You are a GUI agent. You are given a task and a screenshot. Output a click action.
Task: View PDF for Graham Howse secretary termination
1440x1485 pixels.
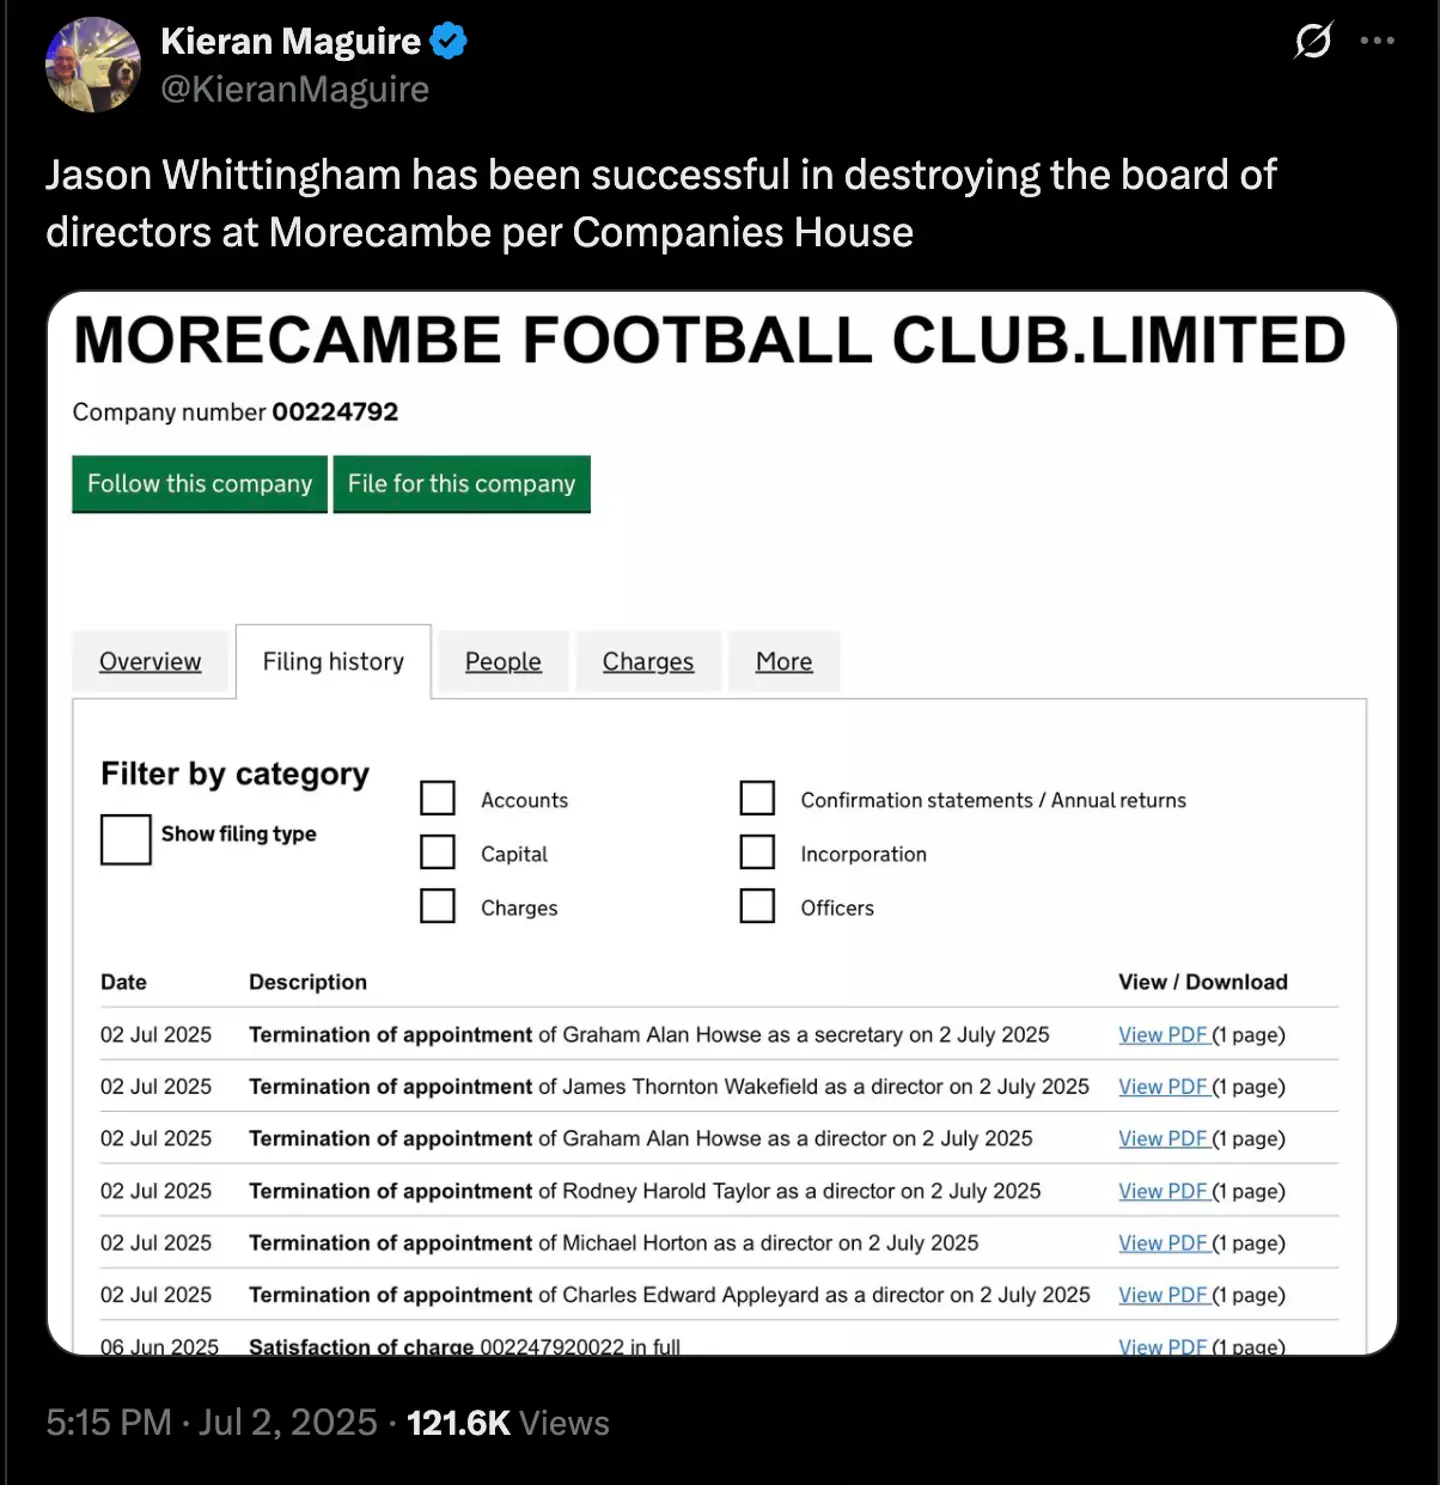pyautogui.click(x=1163, y=1035)
